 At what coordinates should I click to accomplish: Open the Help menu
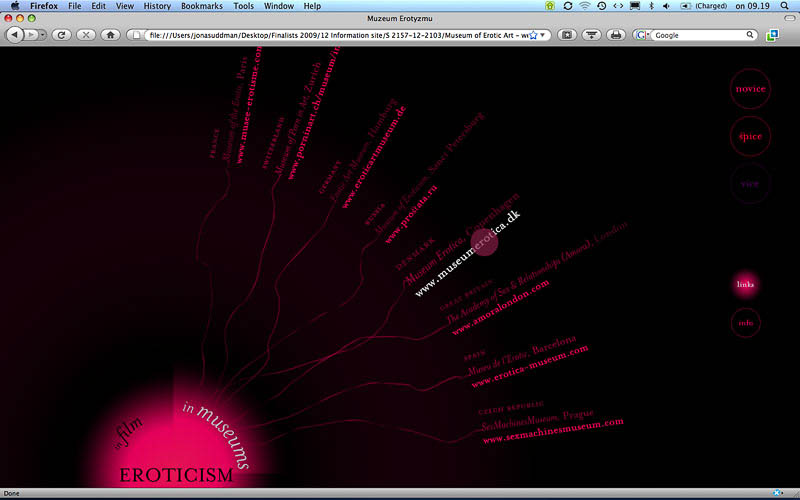pyautogui.click(x=312, y=6)
